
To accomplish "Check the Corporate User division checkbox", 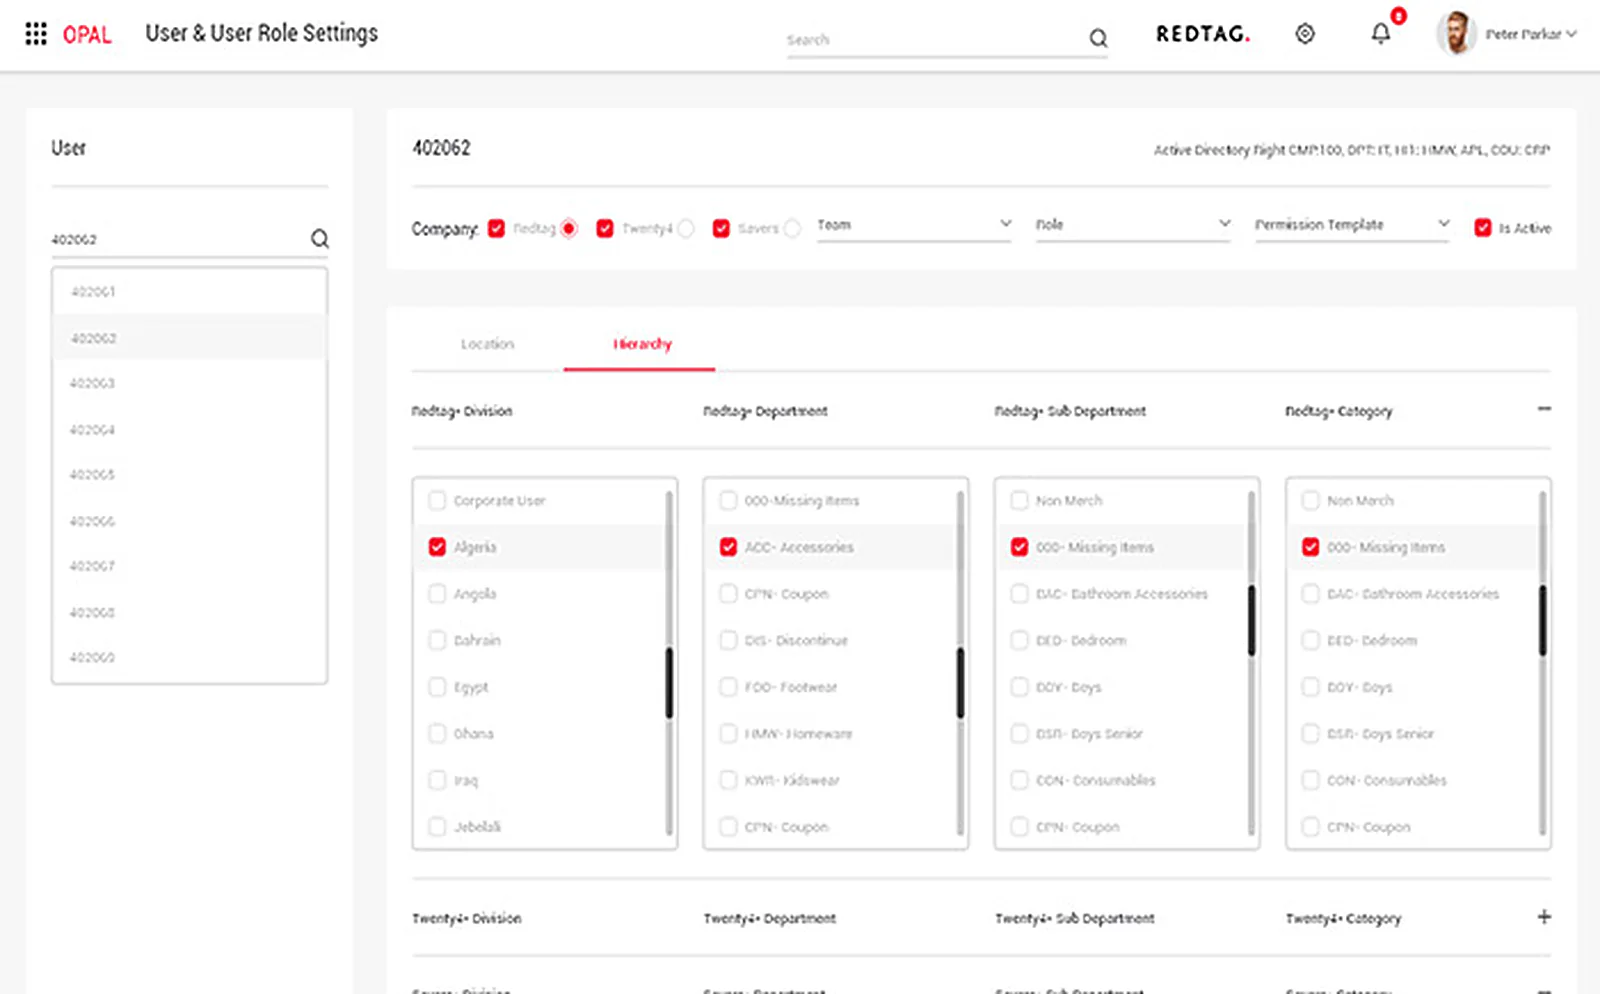I will tap(437, 500).
